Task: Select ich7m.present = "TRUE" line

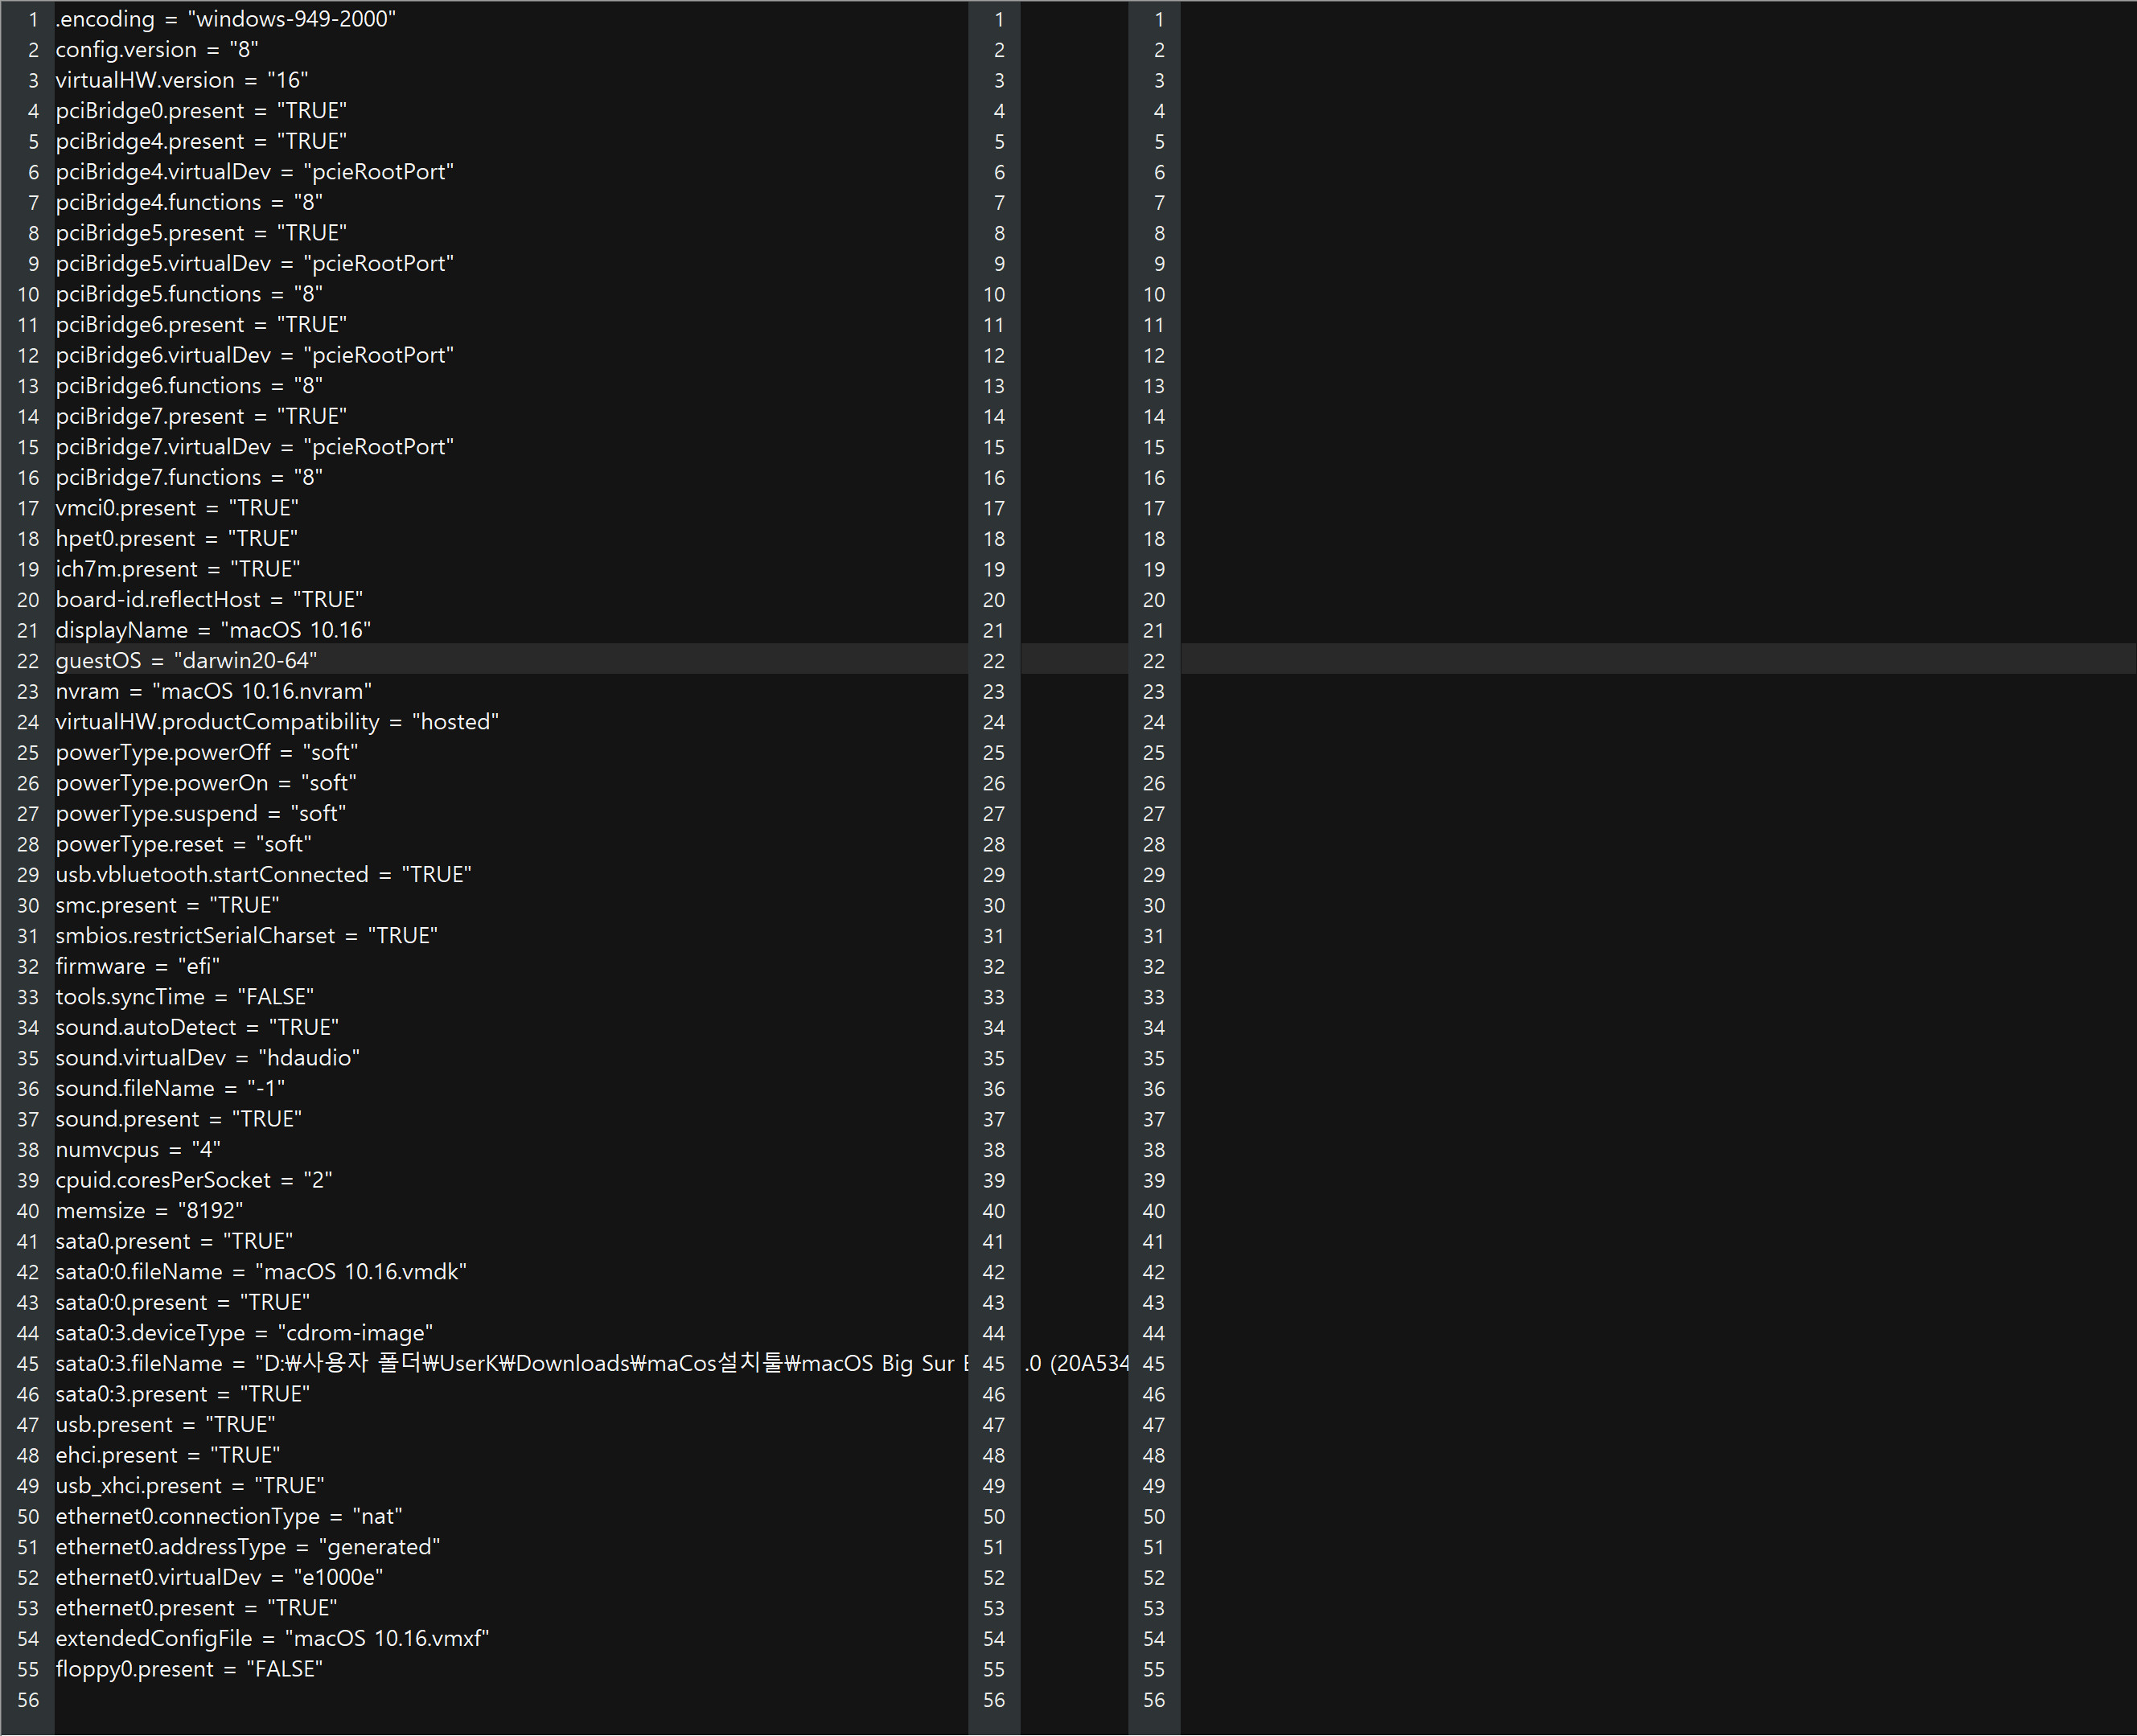Action: tap(178, 569)
